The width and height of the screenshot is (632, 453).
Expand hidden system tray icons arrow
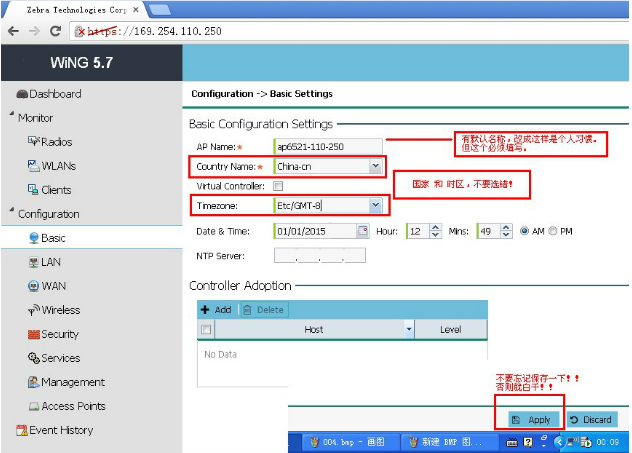[x=559, y=442]
